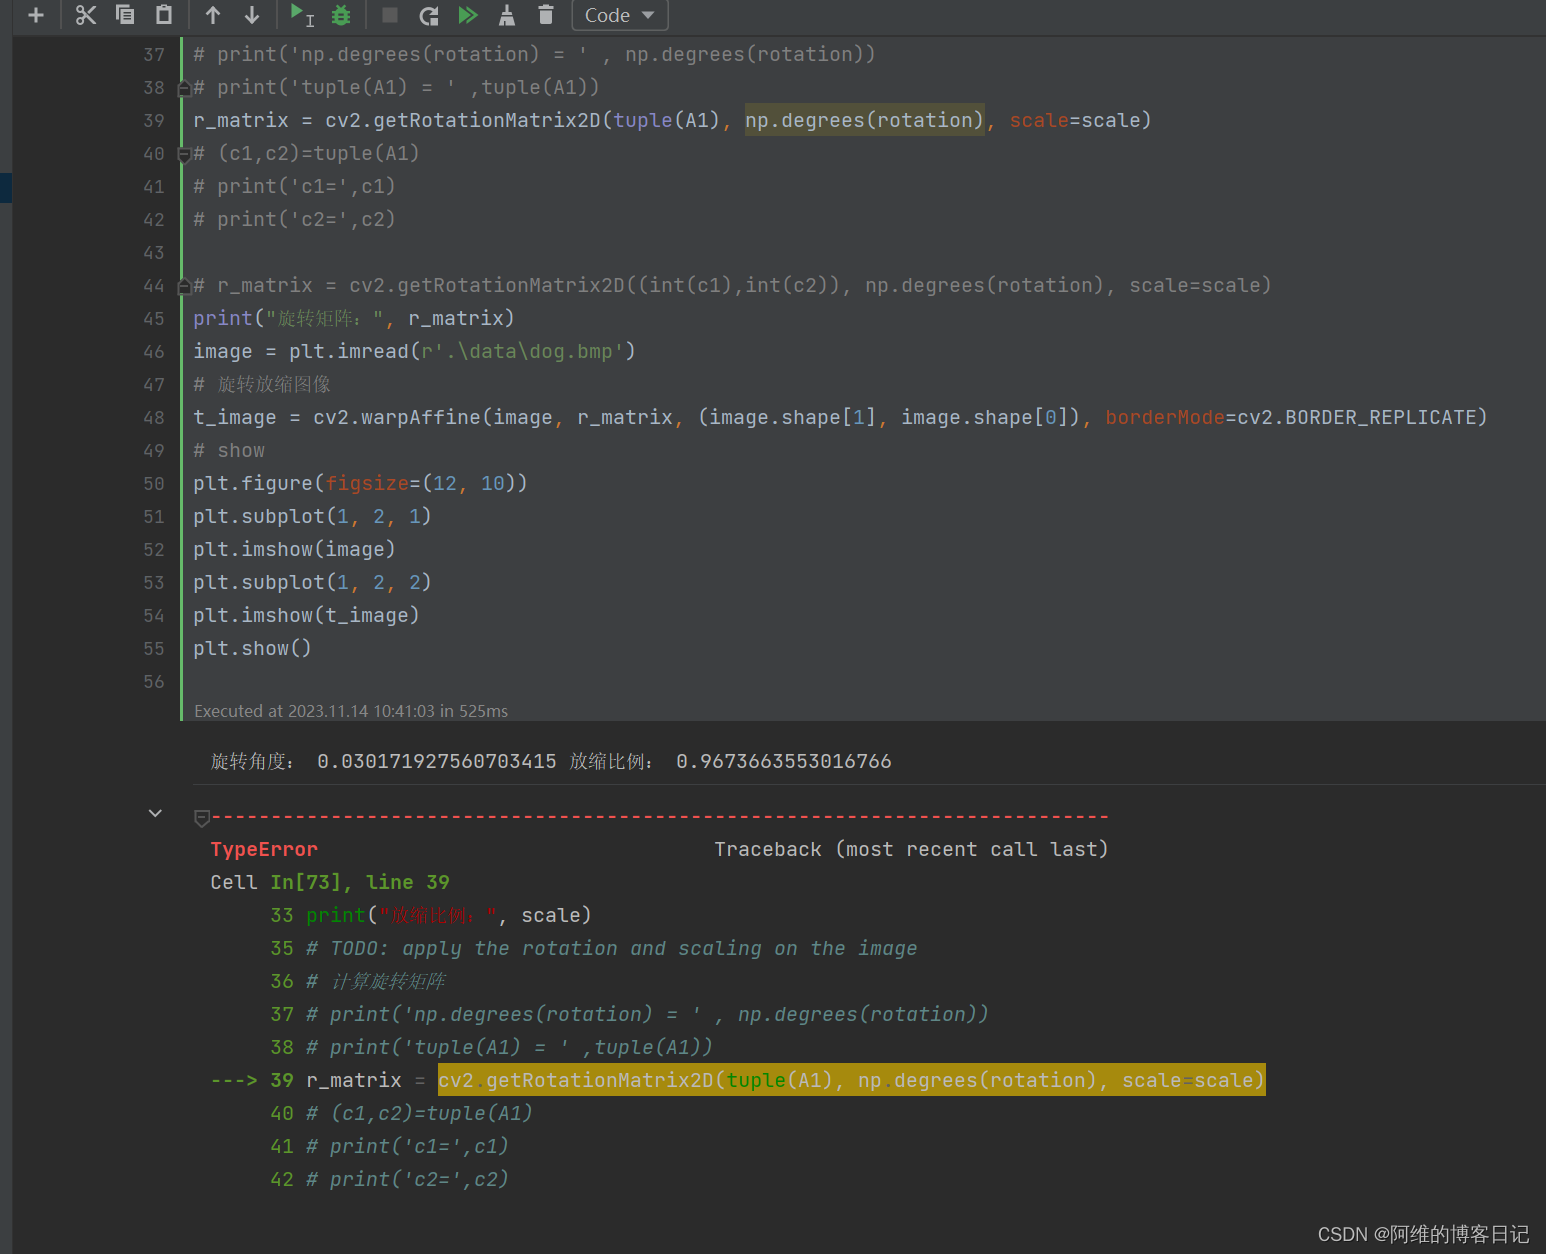Add a new notebook cell
1546x1254 pixels.
pyautogui.click(x=37, y=15)
